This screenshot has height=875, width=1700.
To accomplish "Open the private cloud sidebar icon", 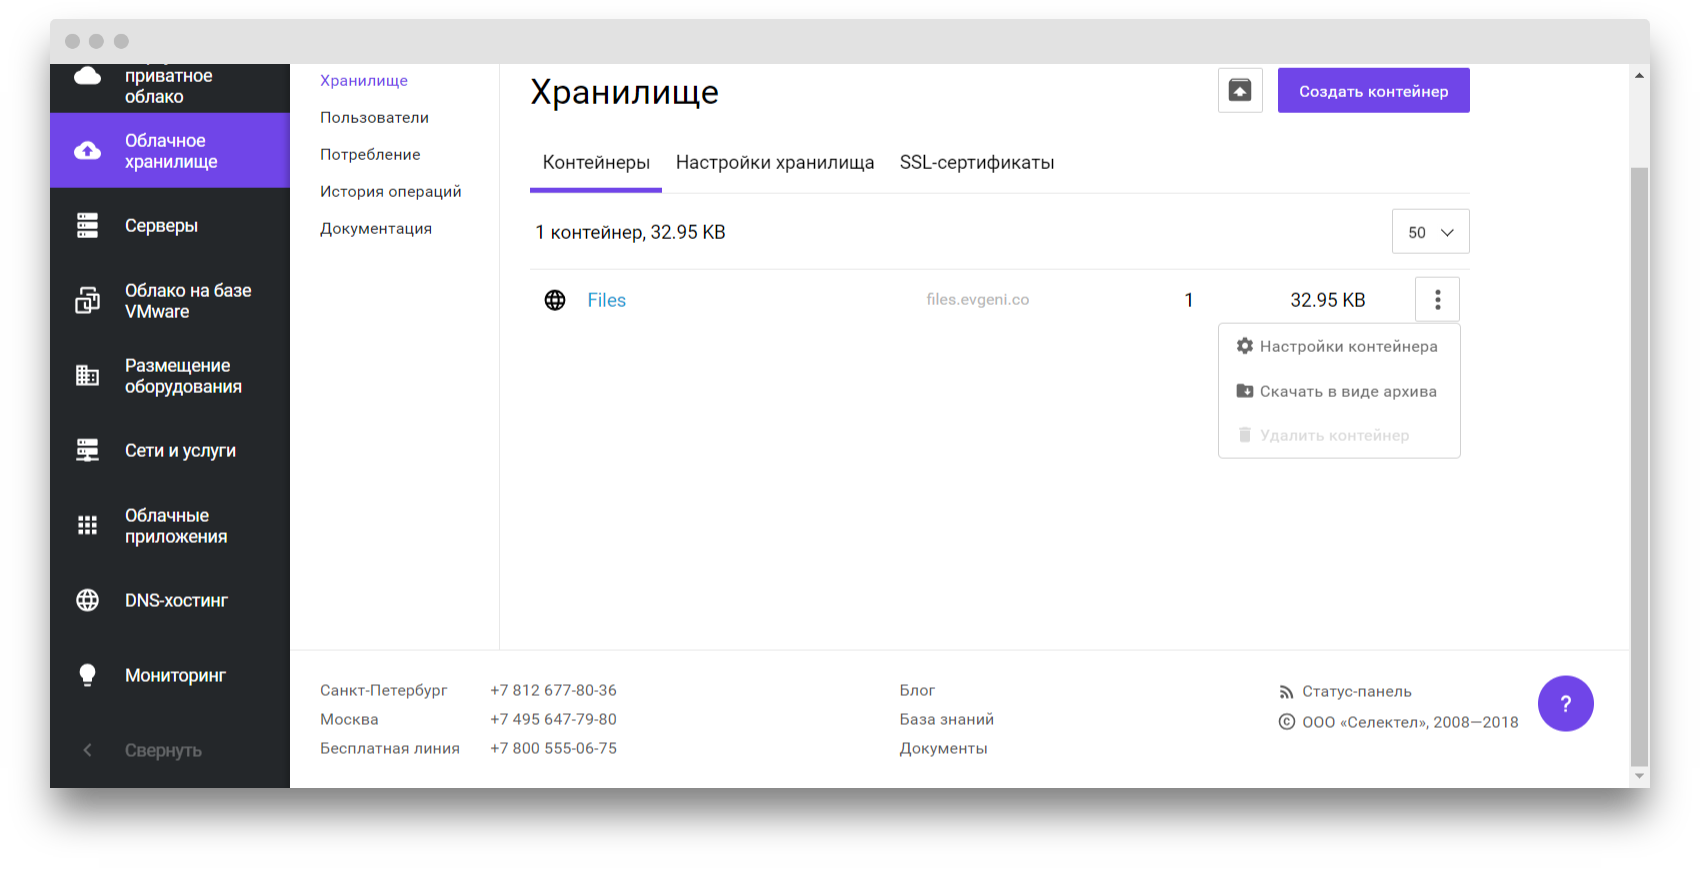I will coord(88,76).
